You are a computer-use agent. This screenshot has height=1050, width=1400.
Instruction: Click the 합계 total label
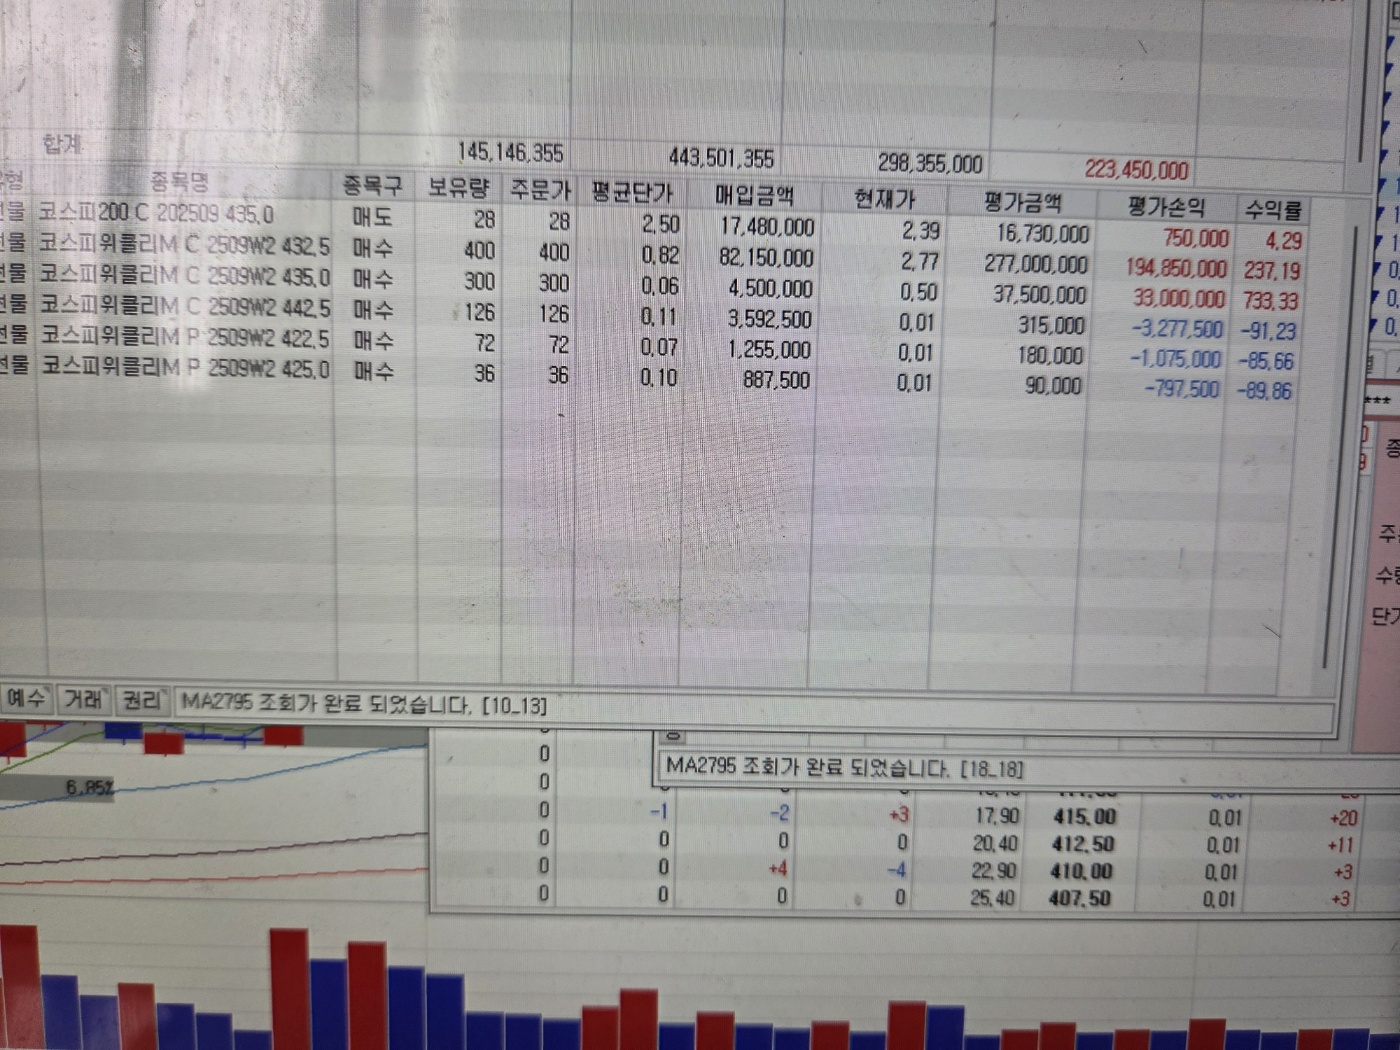click(x=61, y=144)
